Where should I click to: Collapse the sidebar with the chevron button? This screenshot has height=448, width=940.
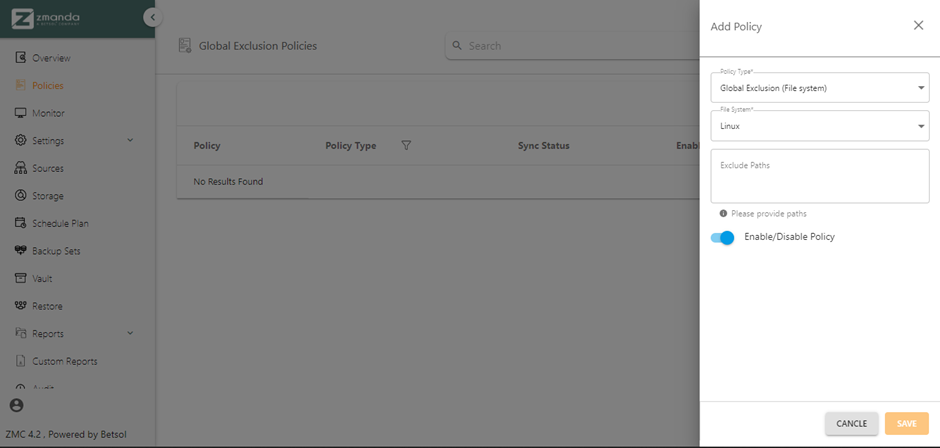click(x=153, y=17)
